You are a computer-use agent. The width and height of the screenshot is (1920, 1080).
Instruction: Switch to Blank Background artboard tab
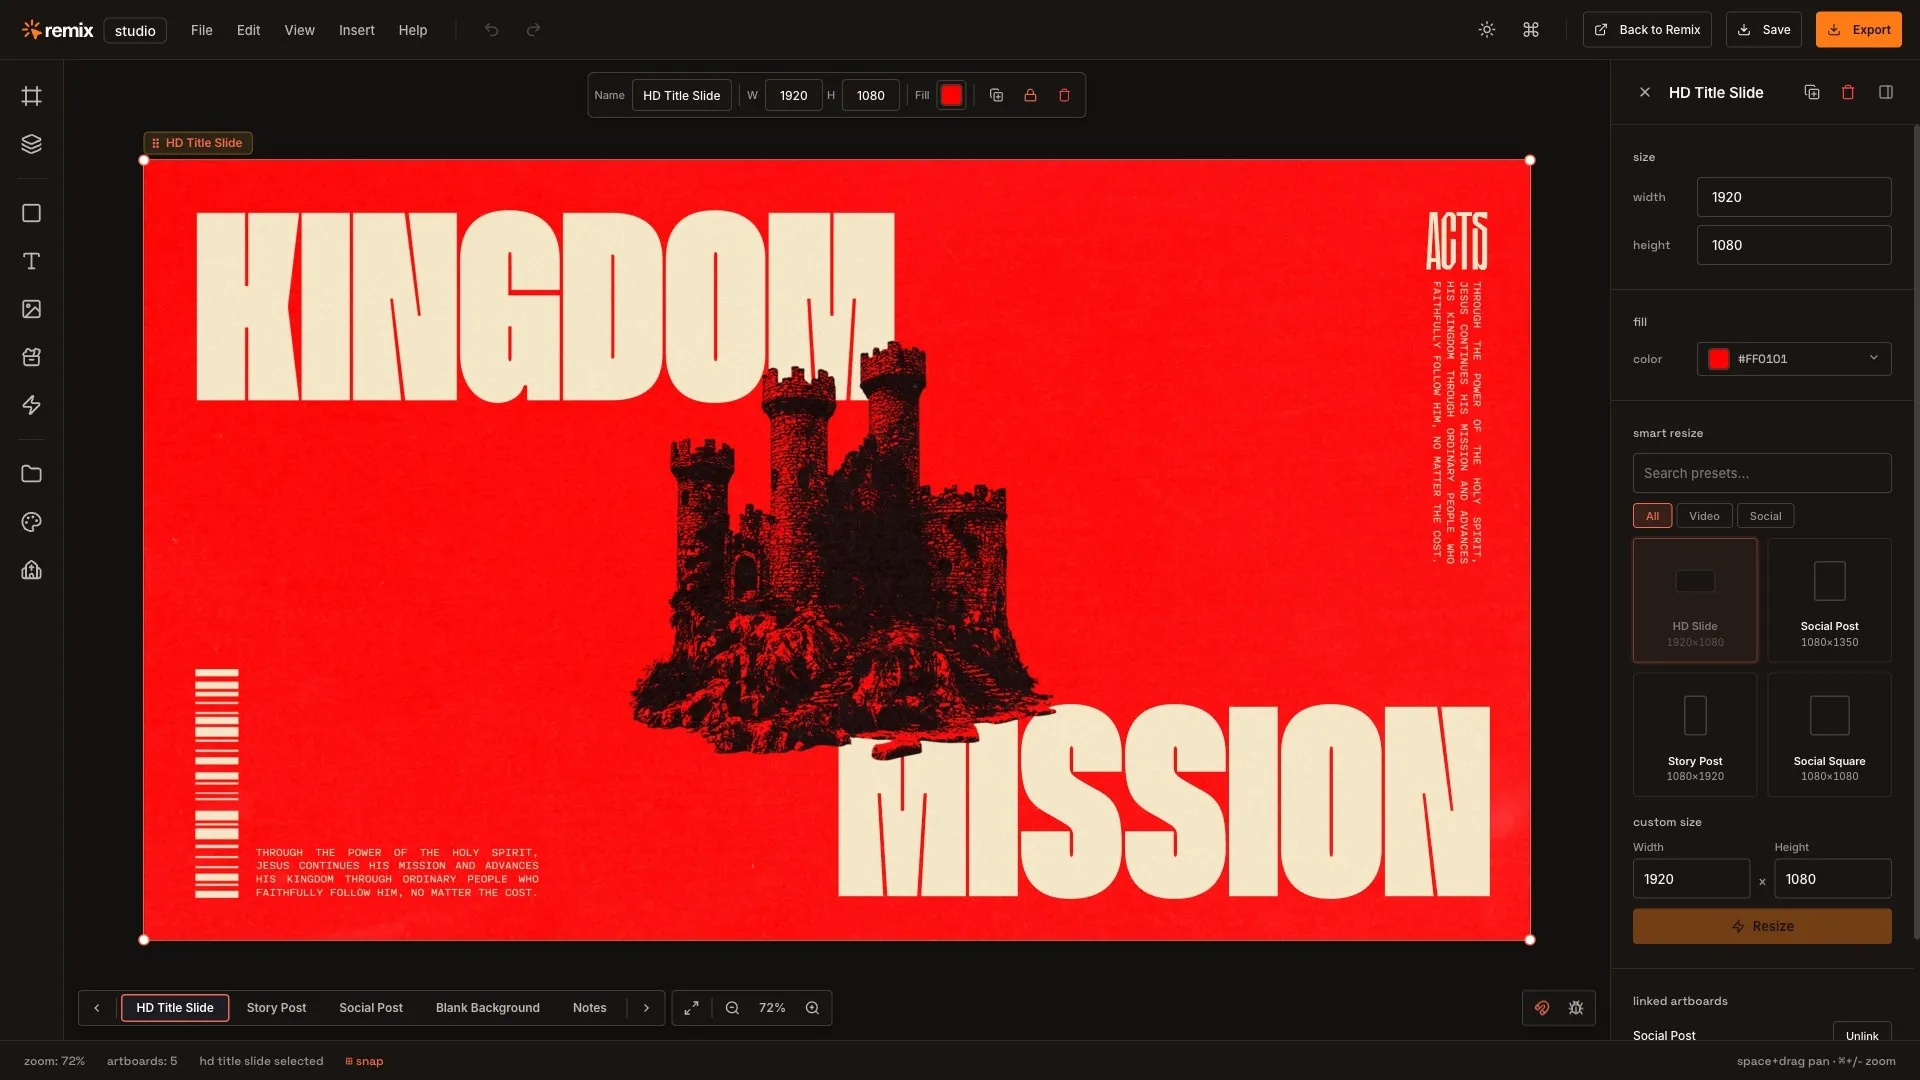coord(488,1008)
